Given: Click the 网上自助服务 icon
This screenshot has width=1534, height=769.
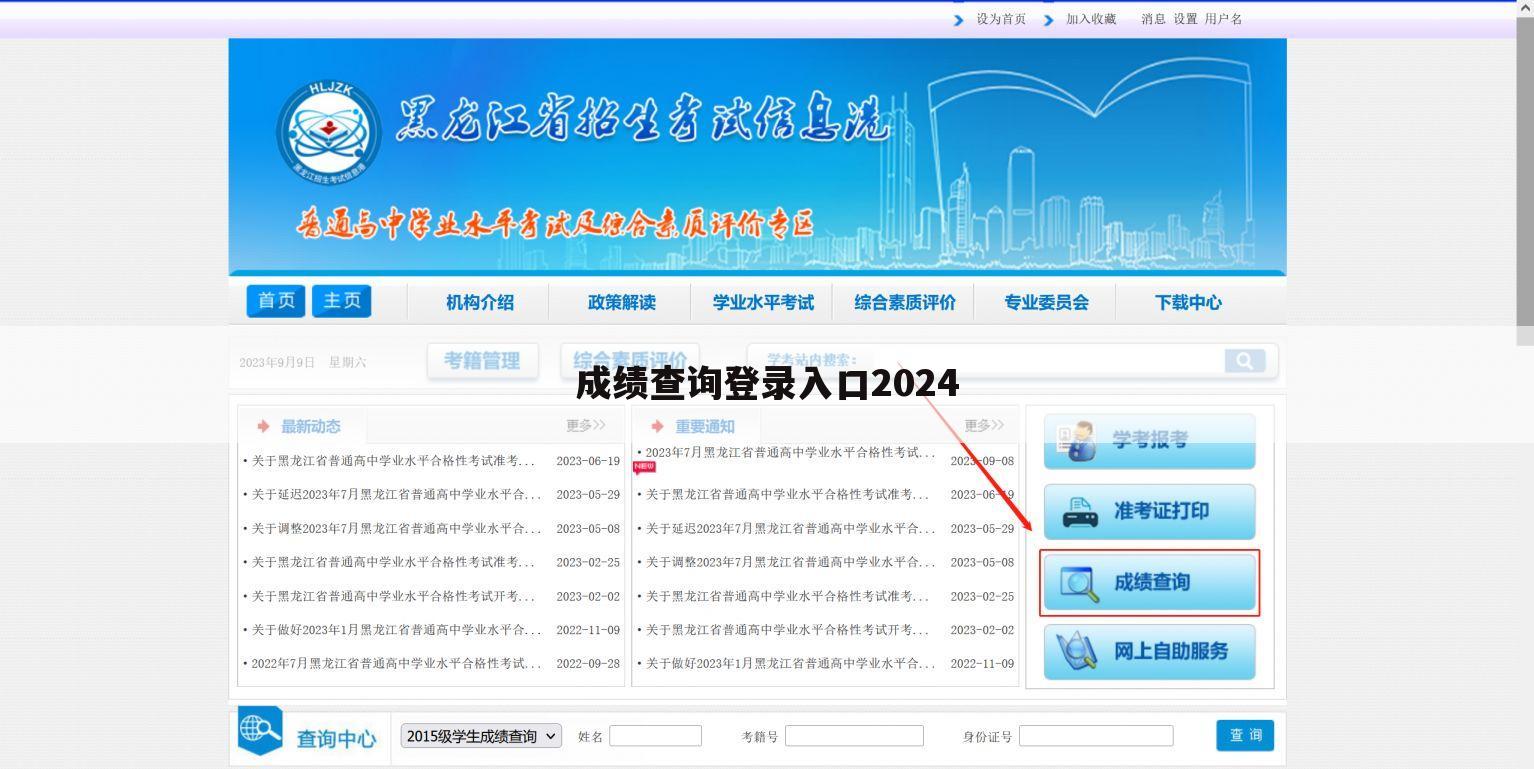Looking at the screenshot, I should click(x=1077, y=651).
